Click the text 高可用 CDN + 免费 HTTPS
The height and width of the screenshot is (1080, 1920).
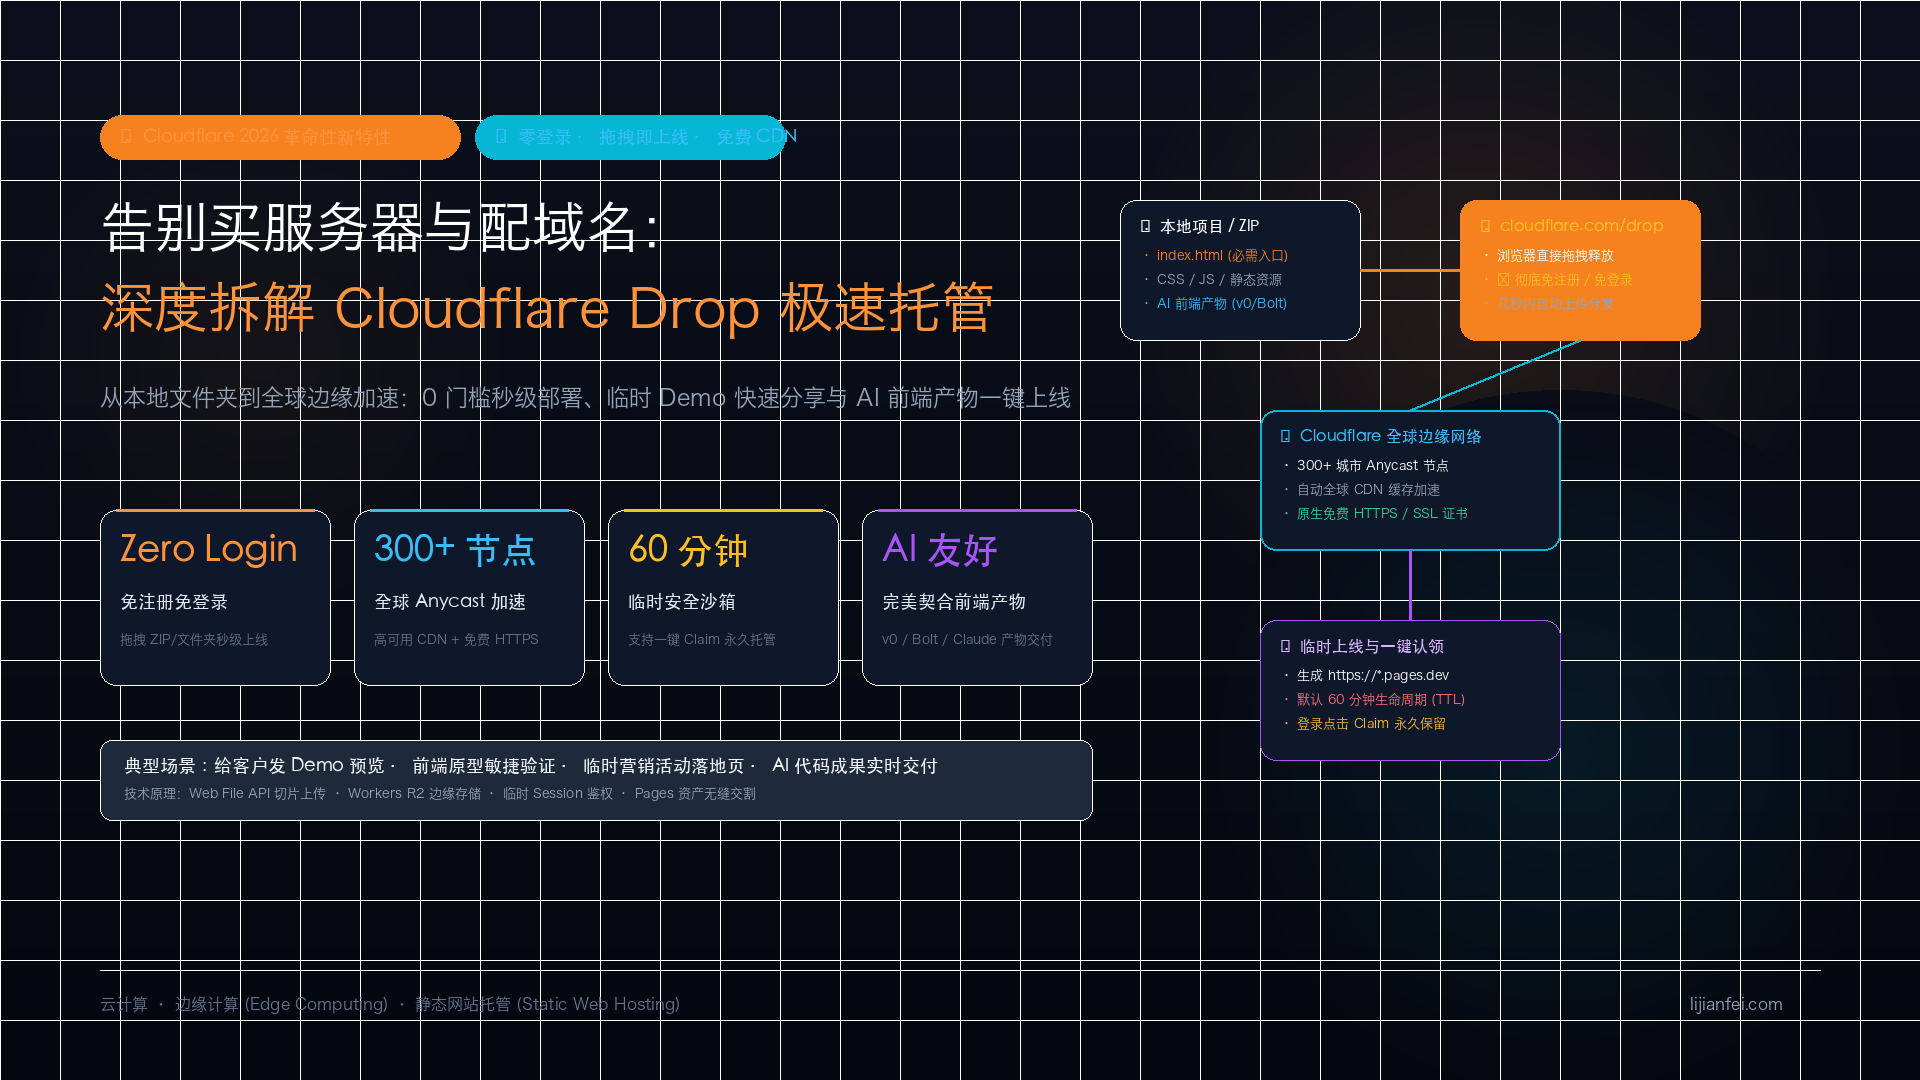click(x=456, y=640)
